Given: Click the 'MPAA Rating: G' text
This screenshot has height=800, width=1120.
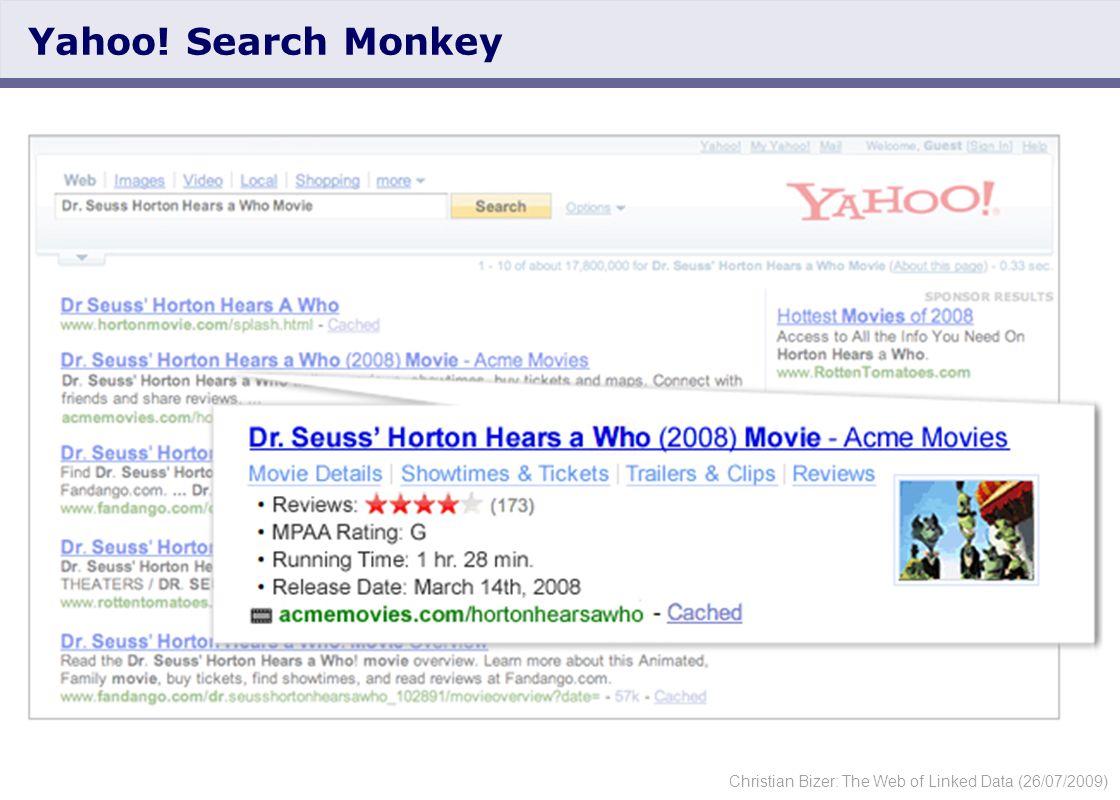Looking at the screenshot, I should pyautogui.click(x=349, y=533).
